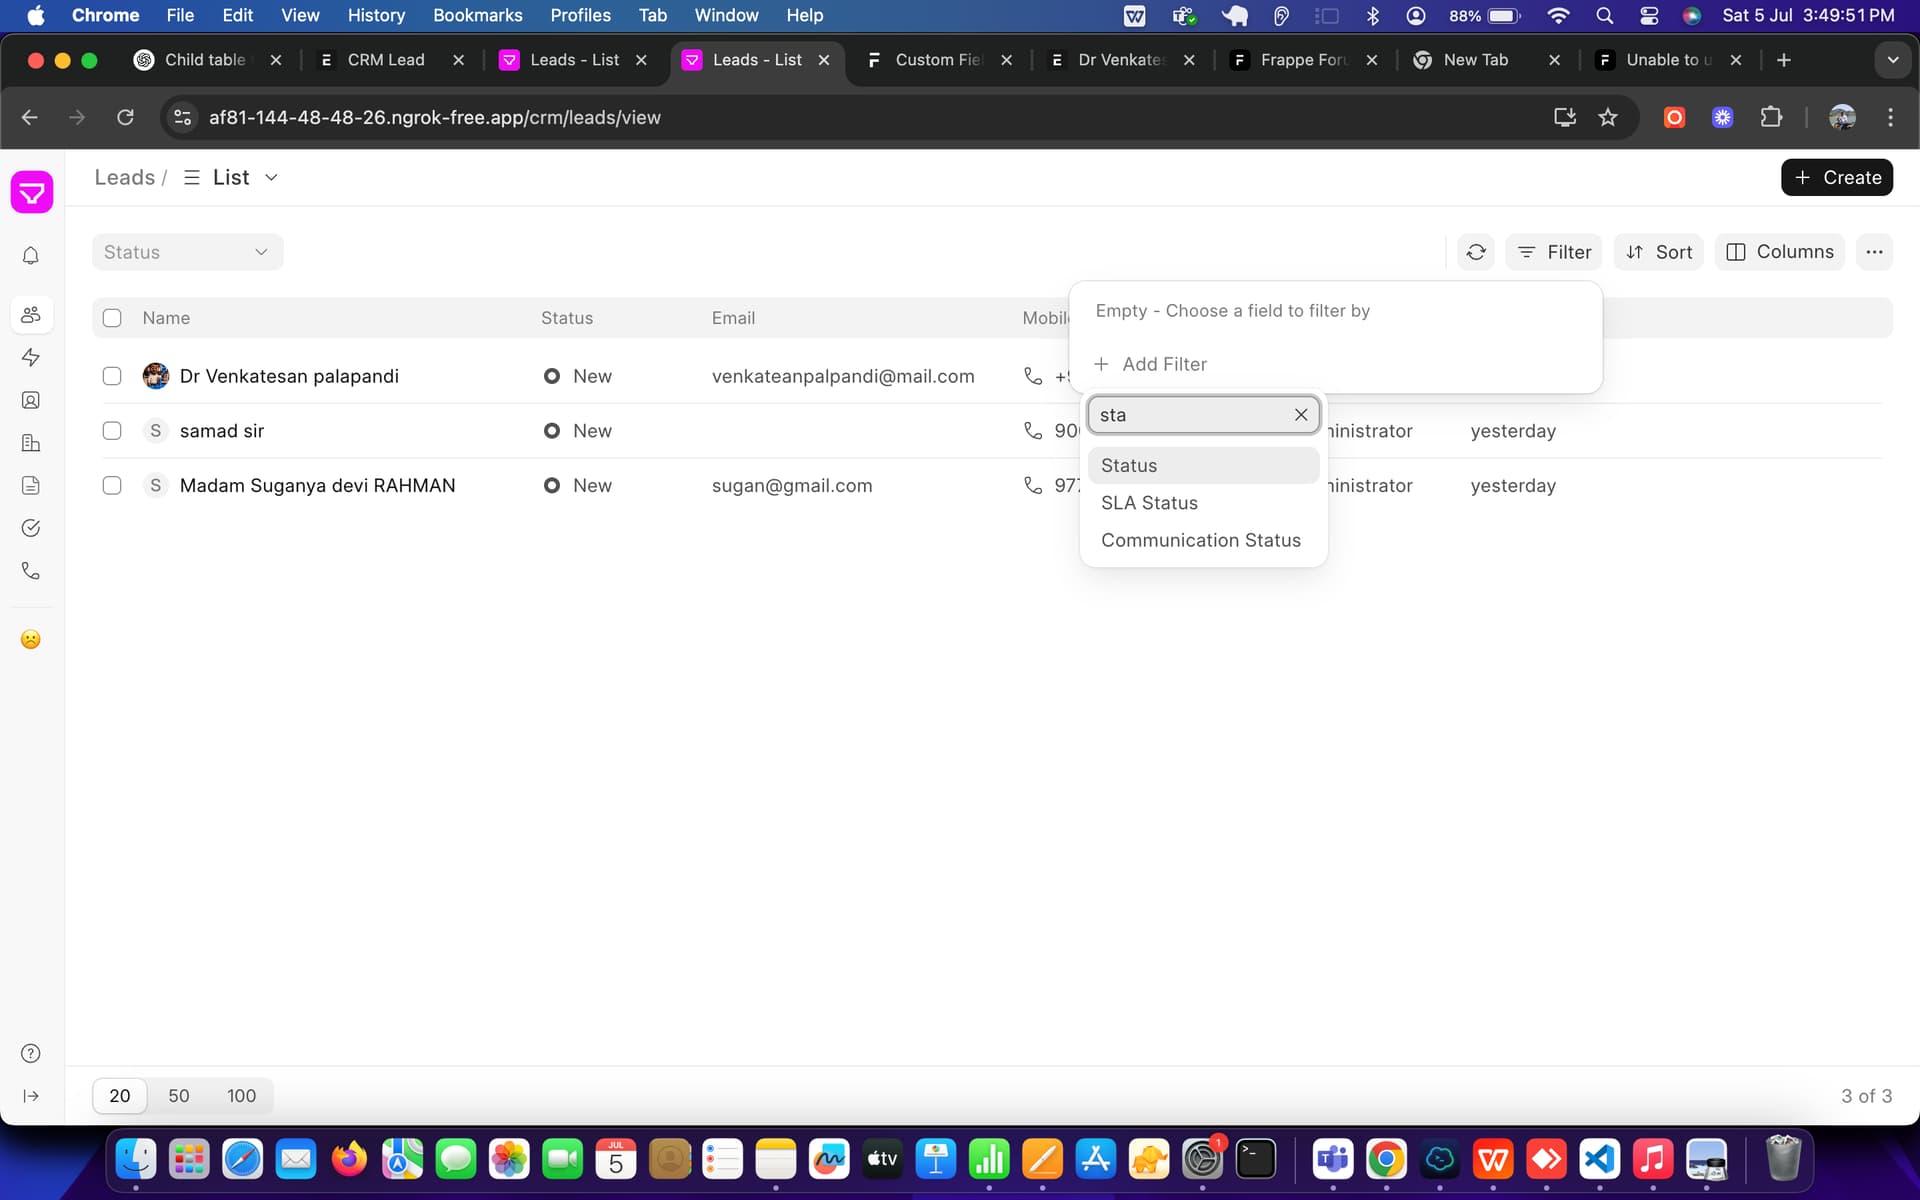The width and height of the screenshot is (1920, 1200).
Task: Click the phone icon in samad sir row
Action: click(x=1033, y=431)
